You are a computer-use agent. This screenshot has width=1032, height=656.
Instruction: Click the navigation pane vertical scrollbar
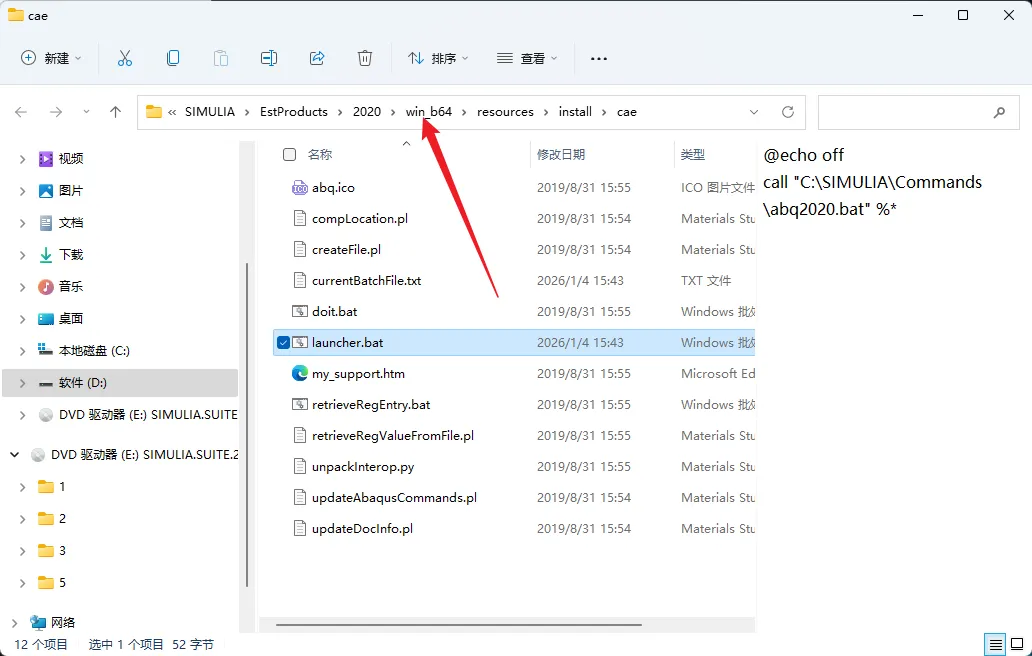(247, 424)
